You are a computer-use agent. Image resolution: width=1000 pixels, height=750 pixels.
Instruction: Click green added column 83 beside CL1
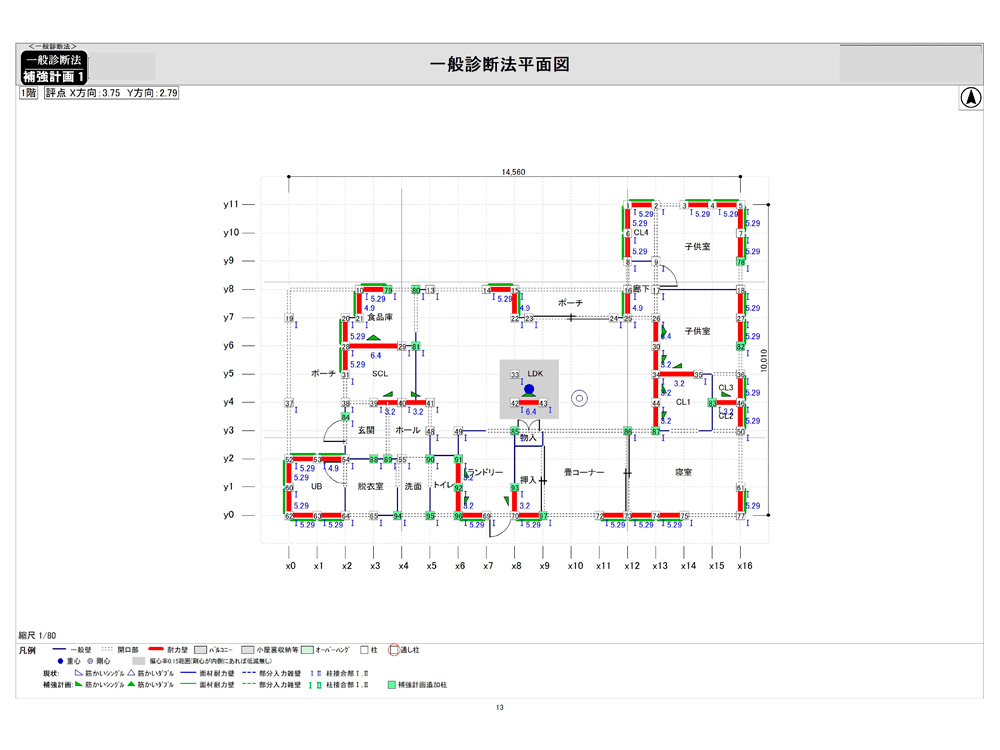[x=712, y=403]
